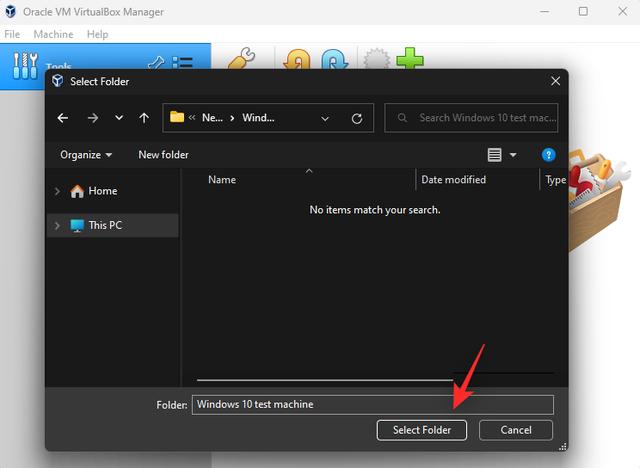Click the green Add machine icon
This screenshot has height=468, width=640.
pos(409,60)
